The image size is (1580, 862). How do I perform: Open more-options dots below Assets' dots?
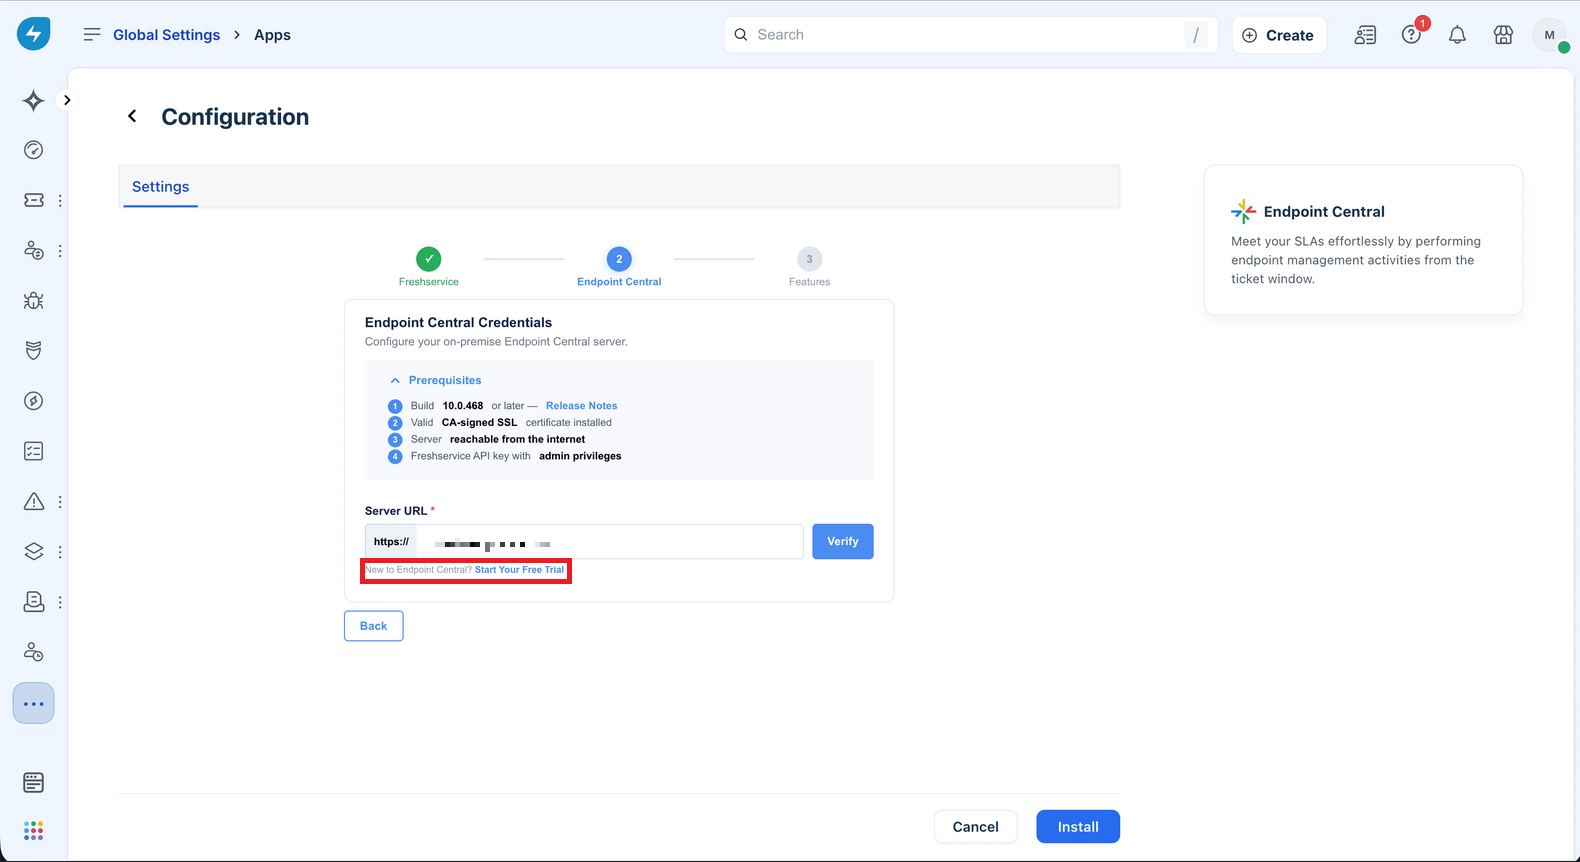click(x=60, y=602)
